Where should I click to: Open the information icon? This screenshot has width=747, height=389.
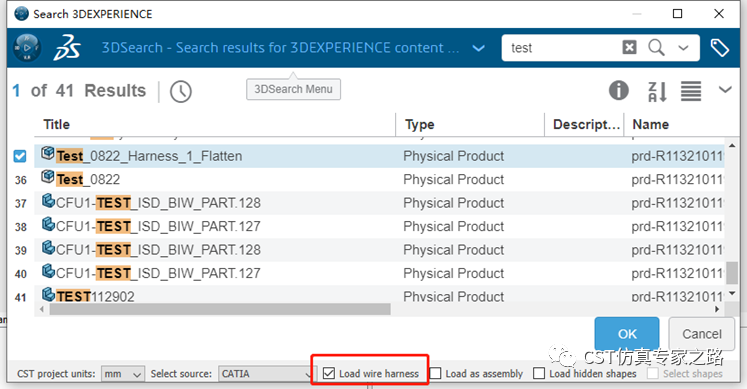618,90
